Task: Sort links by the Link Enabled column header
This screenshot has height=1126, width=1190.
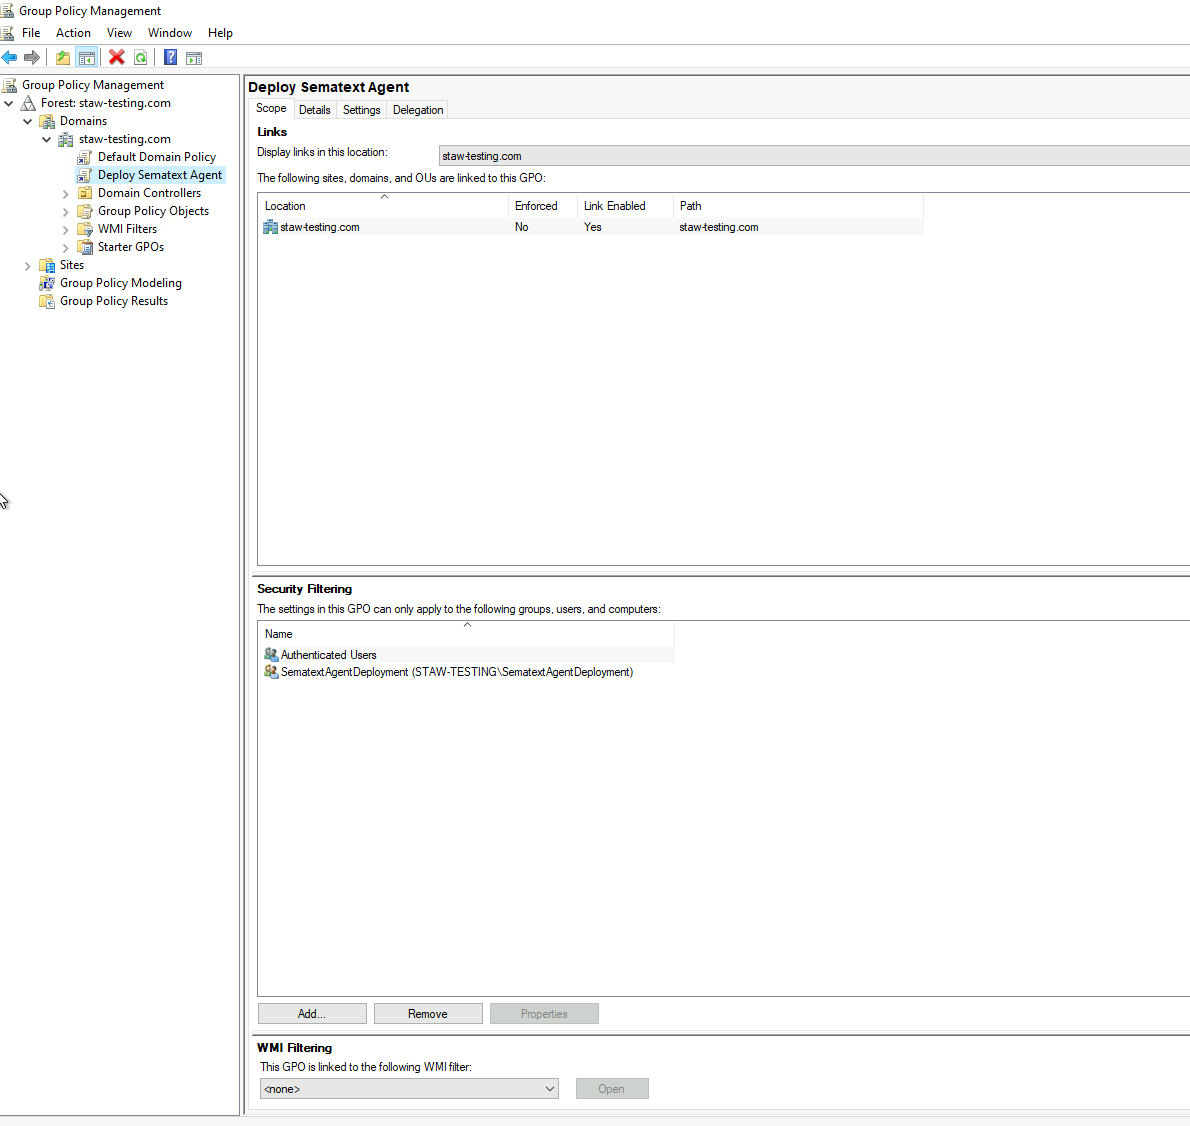Action: coord(625,206)
